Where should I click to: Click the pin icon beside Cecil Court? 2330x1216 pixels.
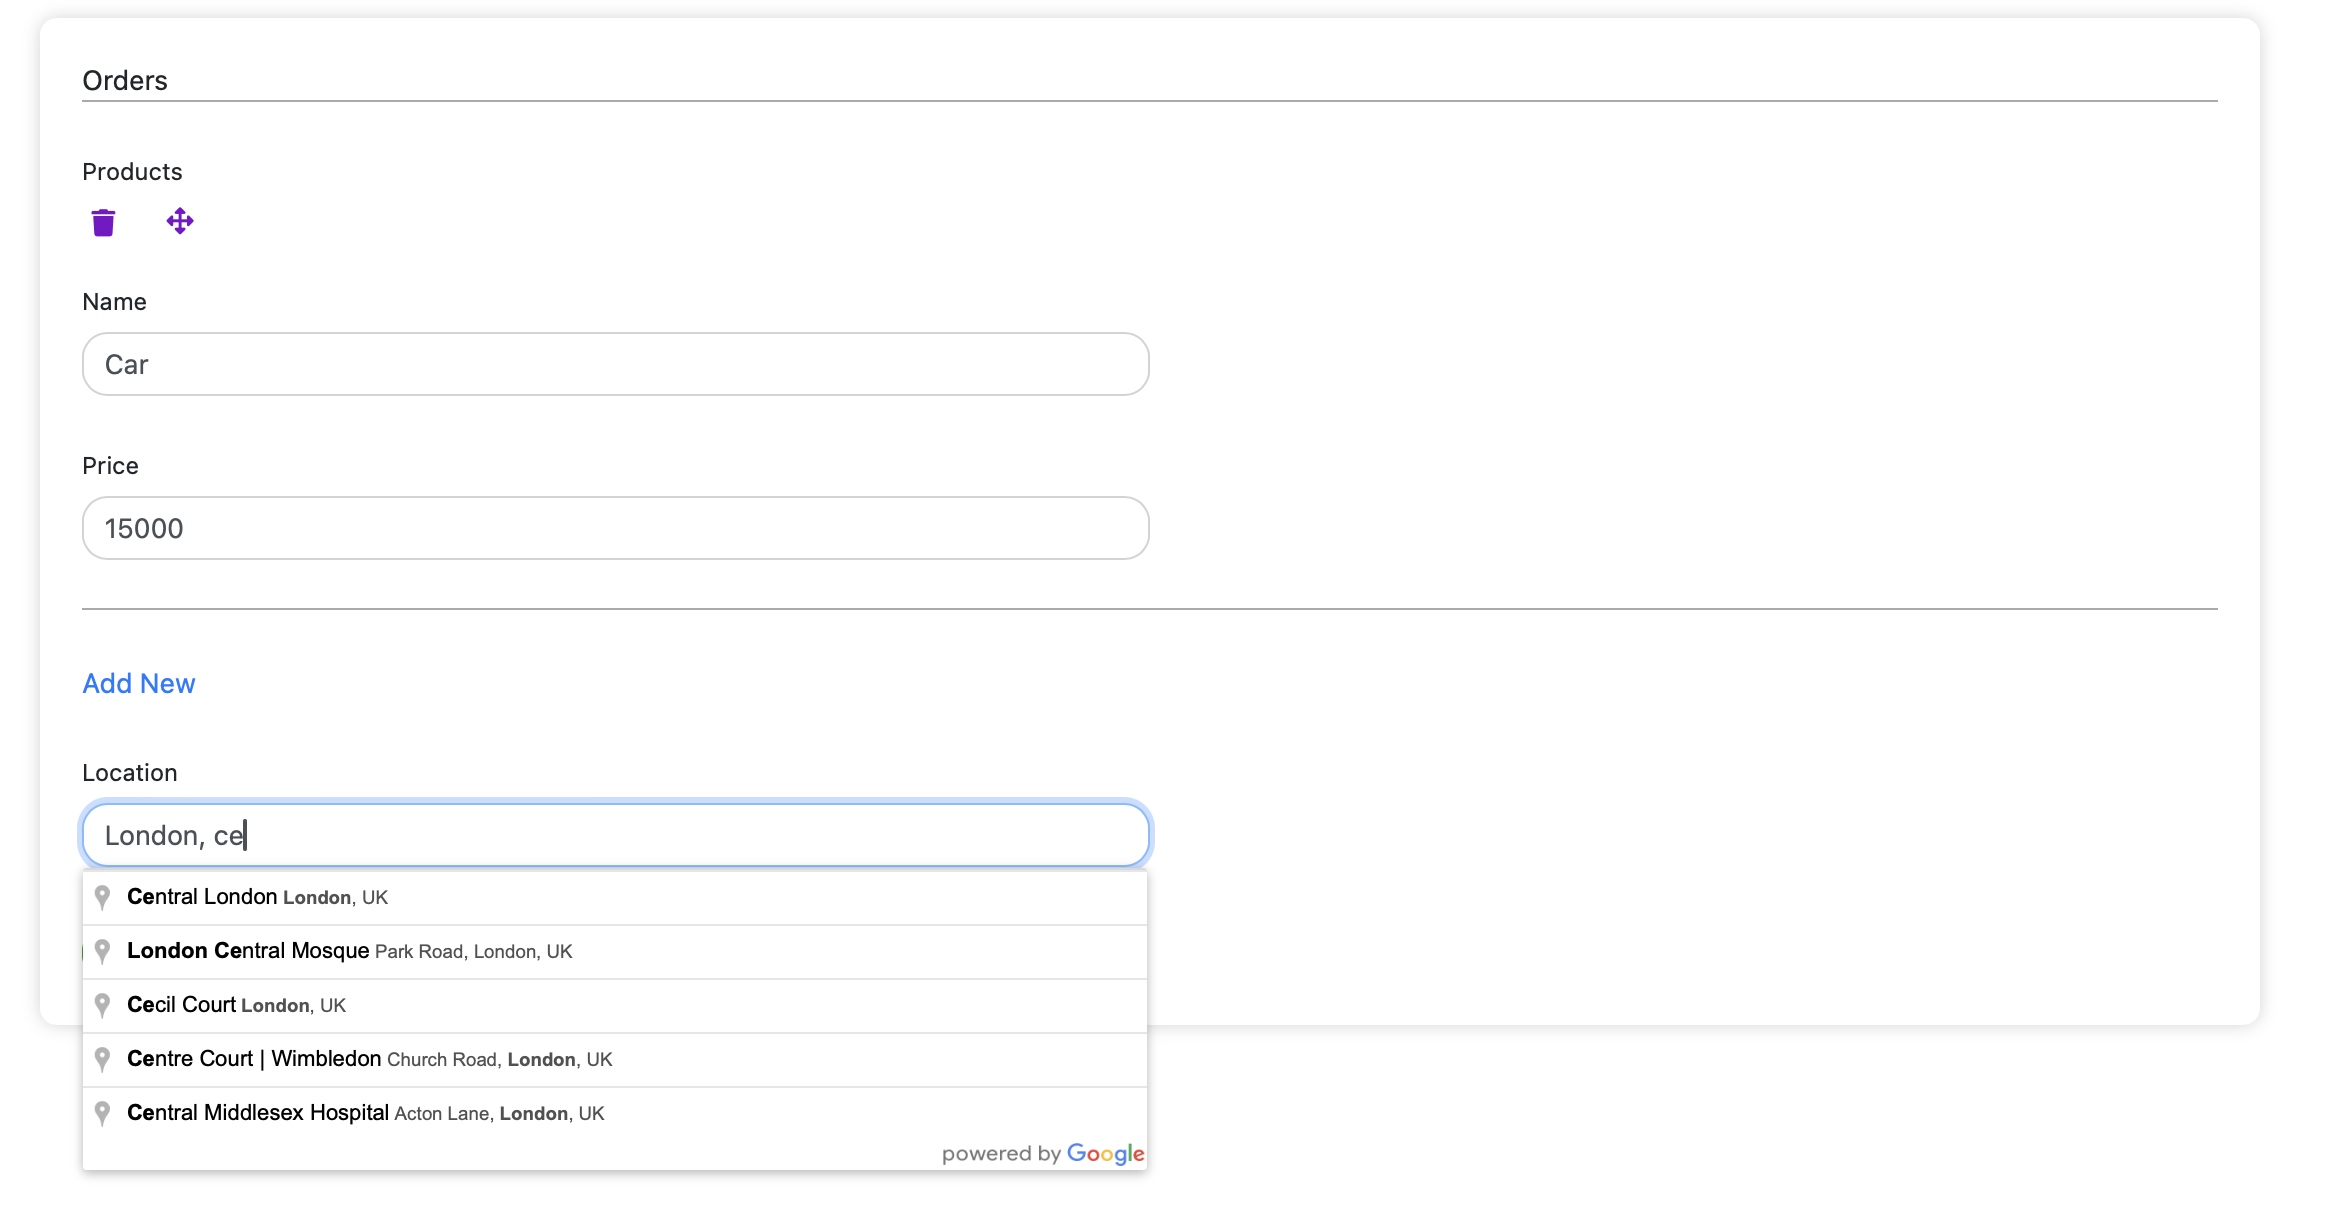click(102, 1005)
